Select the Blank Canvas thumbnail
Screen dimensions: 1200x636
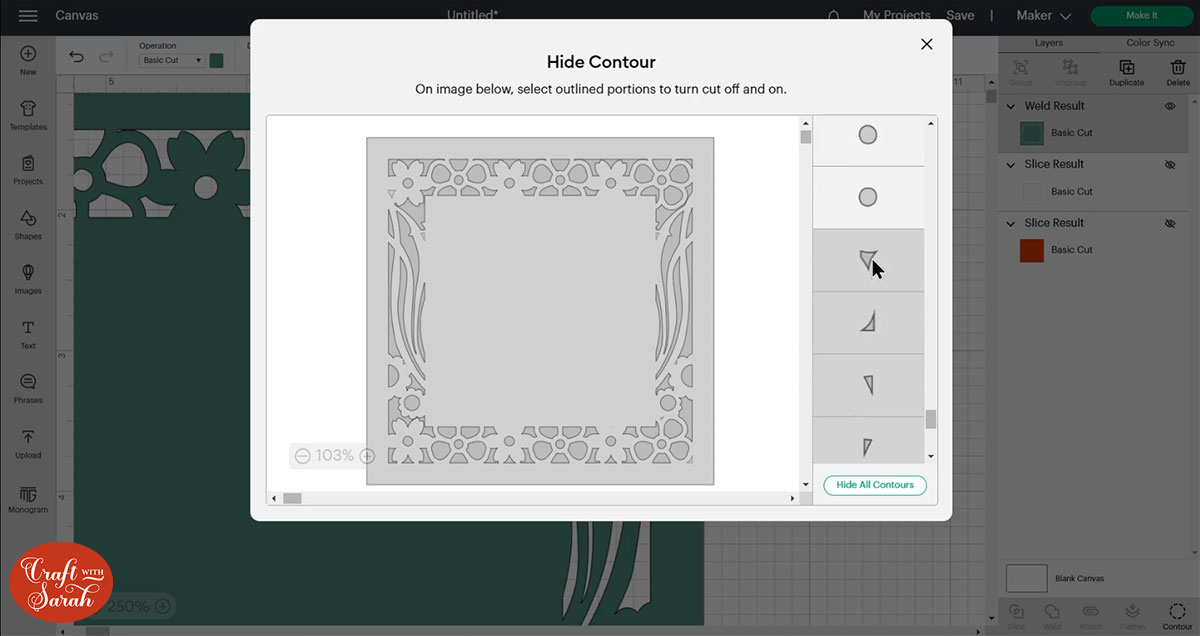(x=1027, y=579)
